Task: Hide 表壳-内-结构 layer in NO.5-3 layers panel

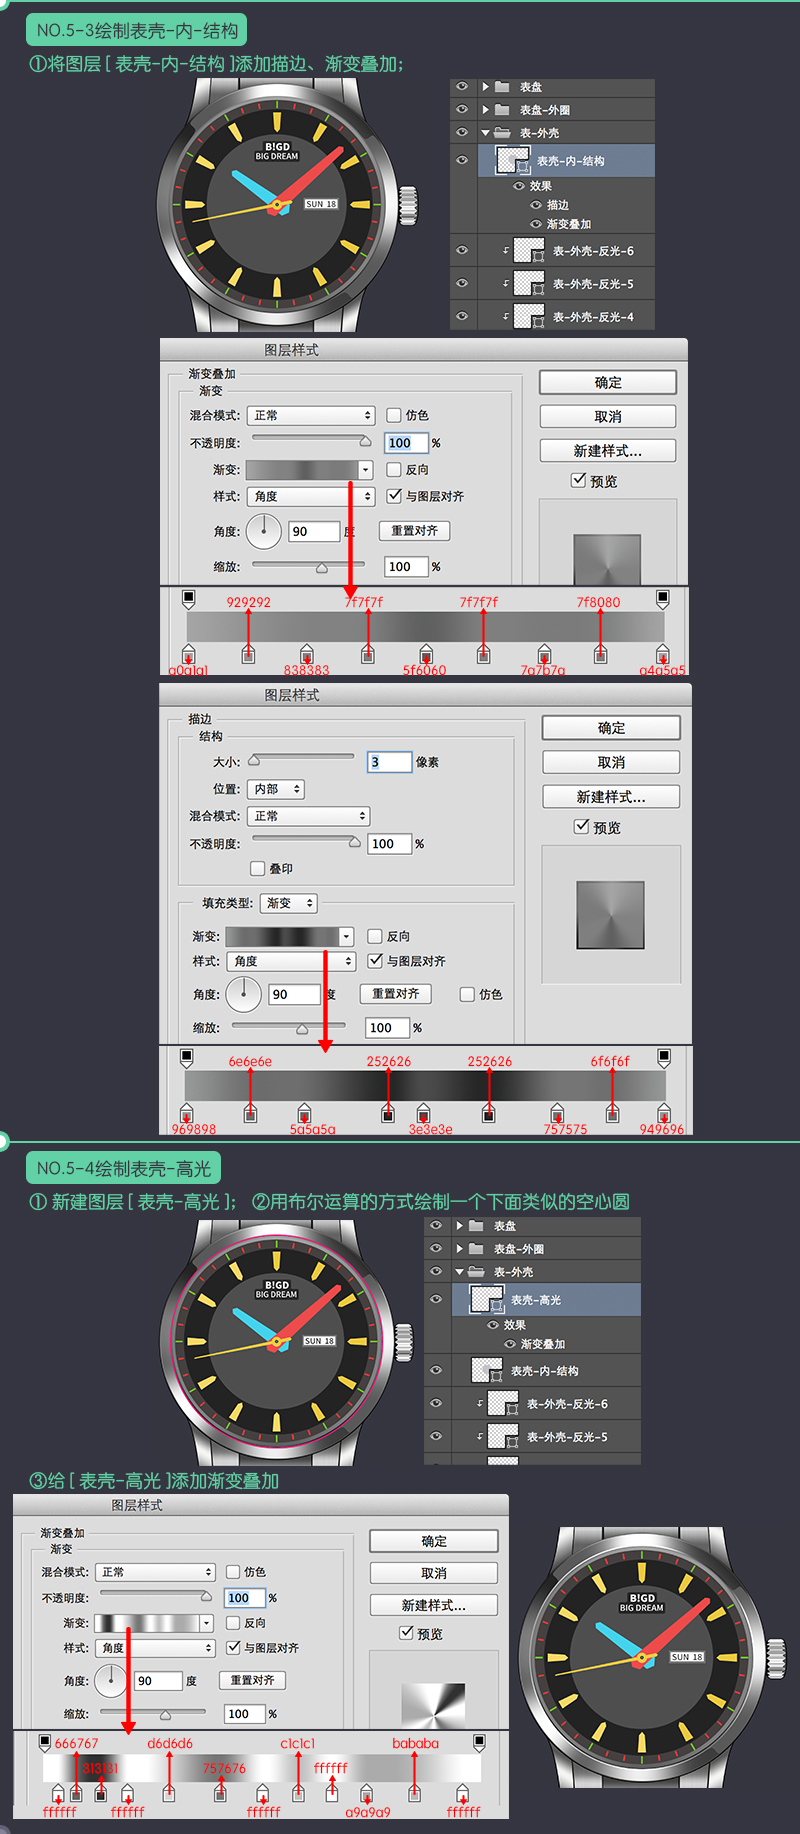Action: 462,160
